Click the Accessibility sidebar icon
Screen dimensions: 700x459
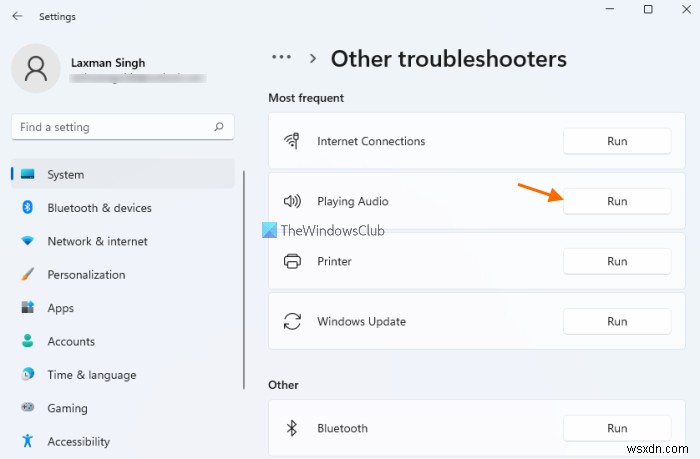point(27,441)
